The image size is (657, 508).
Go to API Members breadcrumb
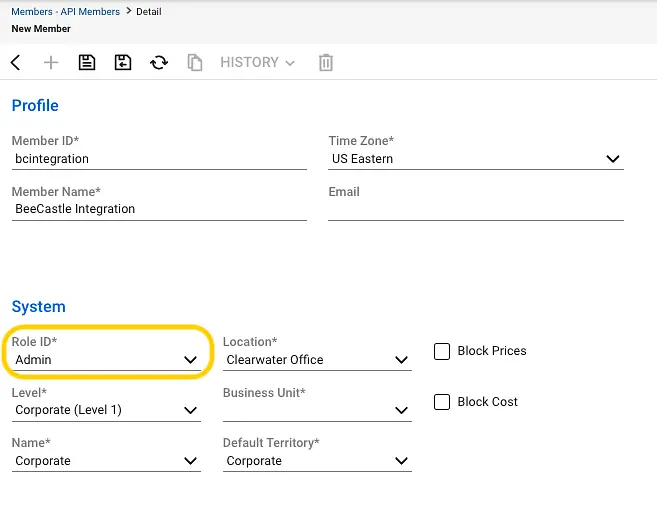pyautogui.click(x=90, y=12)
